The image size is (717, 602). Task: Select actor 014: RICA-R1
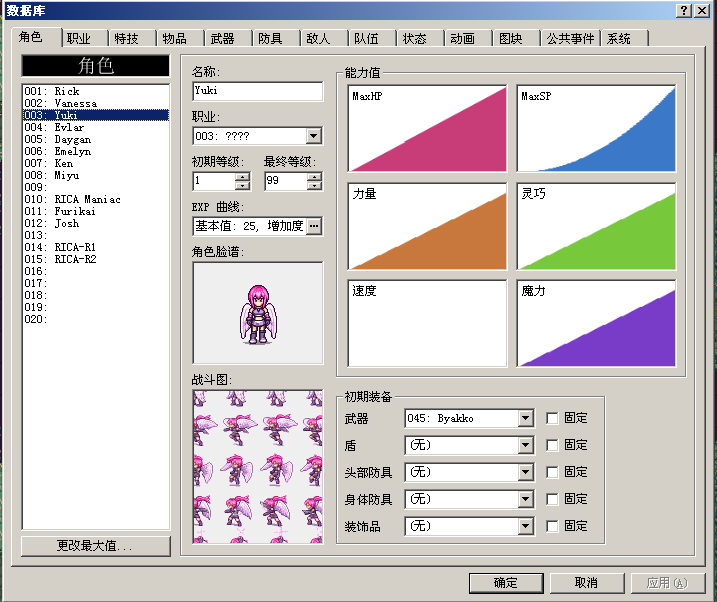click(96, 247)
